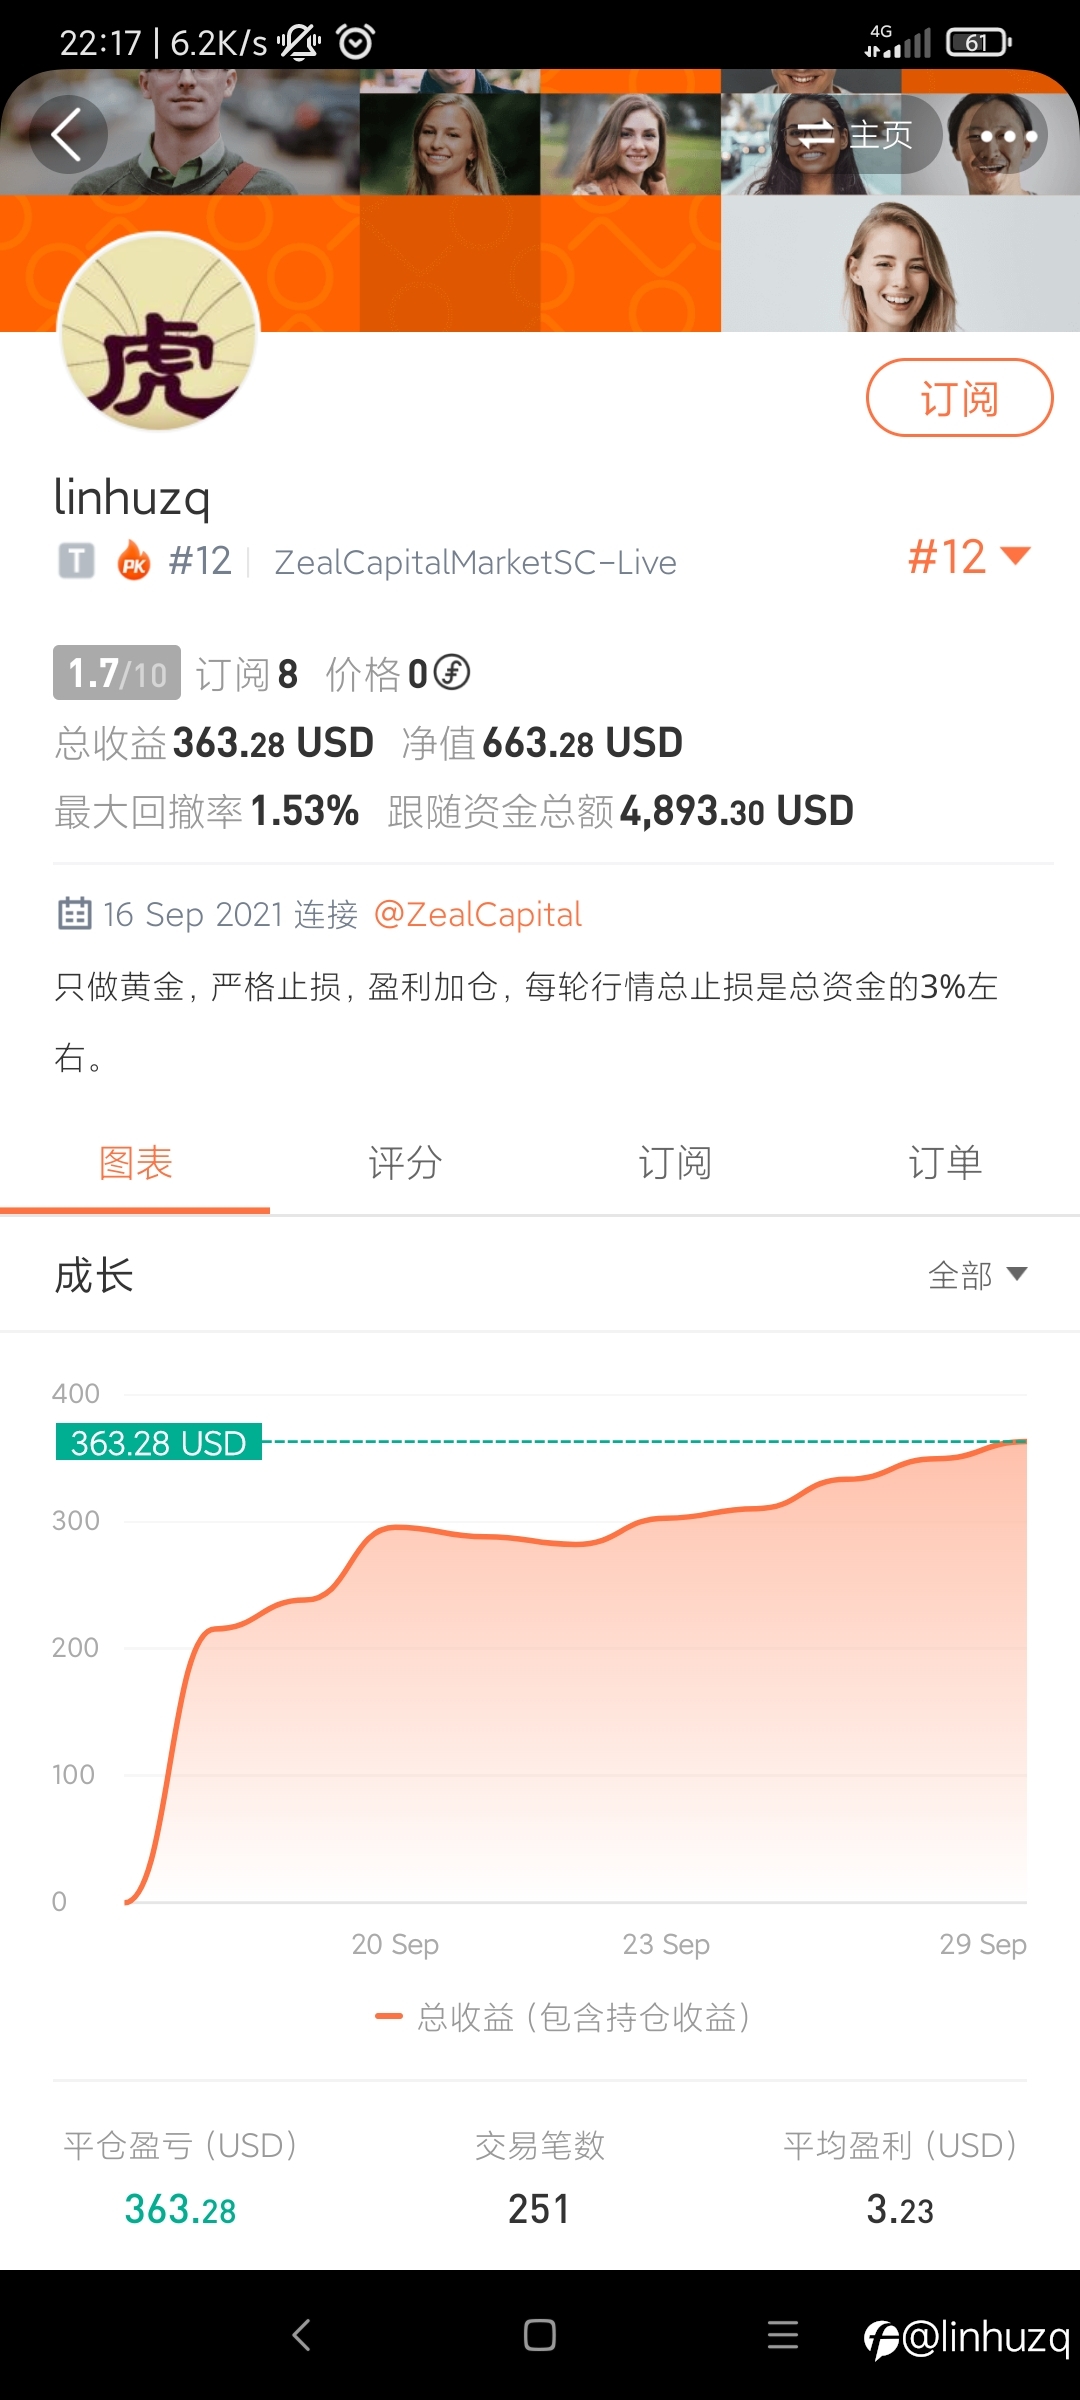Screen dimensions: 1080x2400
Task: Open the tiger avatar profile picture
Action: coord(159,332)
